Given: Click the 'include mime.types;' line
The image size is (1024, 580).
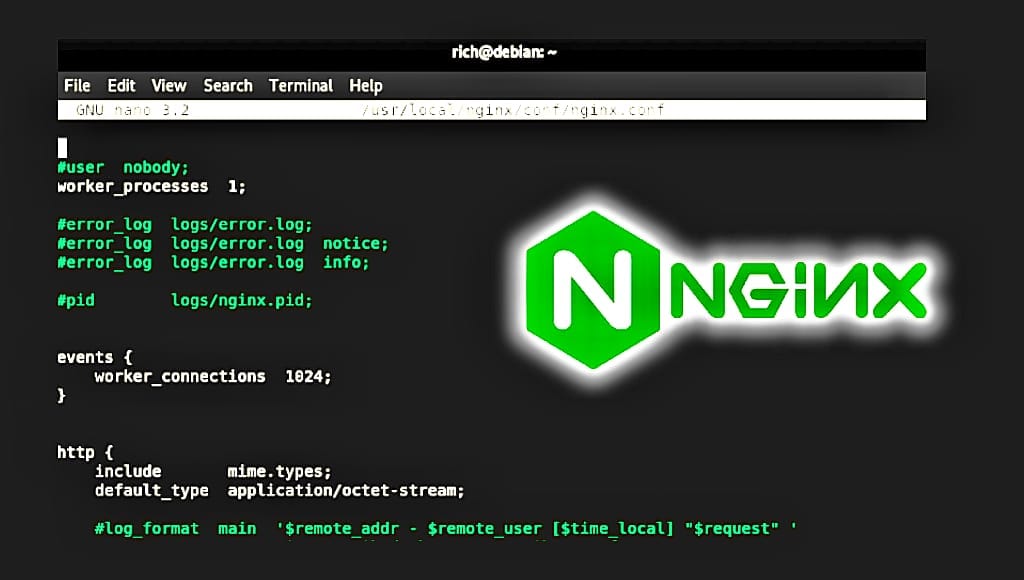Looking at the screenshot, I should click(x=213, y=472).
